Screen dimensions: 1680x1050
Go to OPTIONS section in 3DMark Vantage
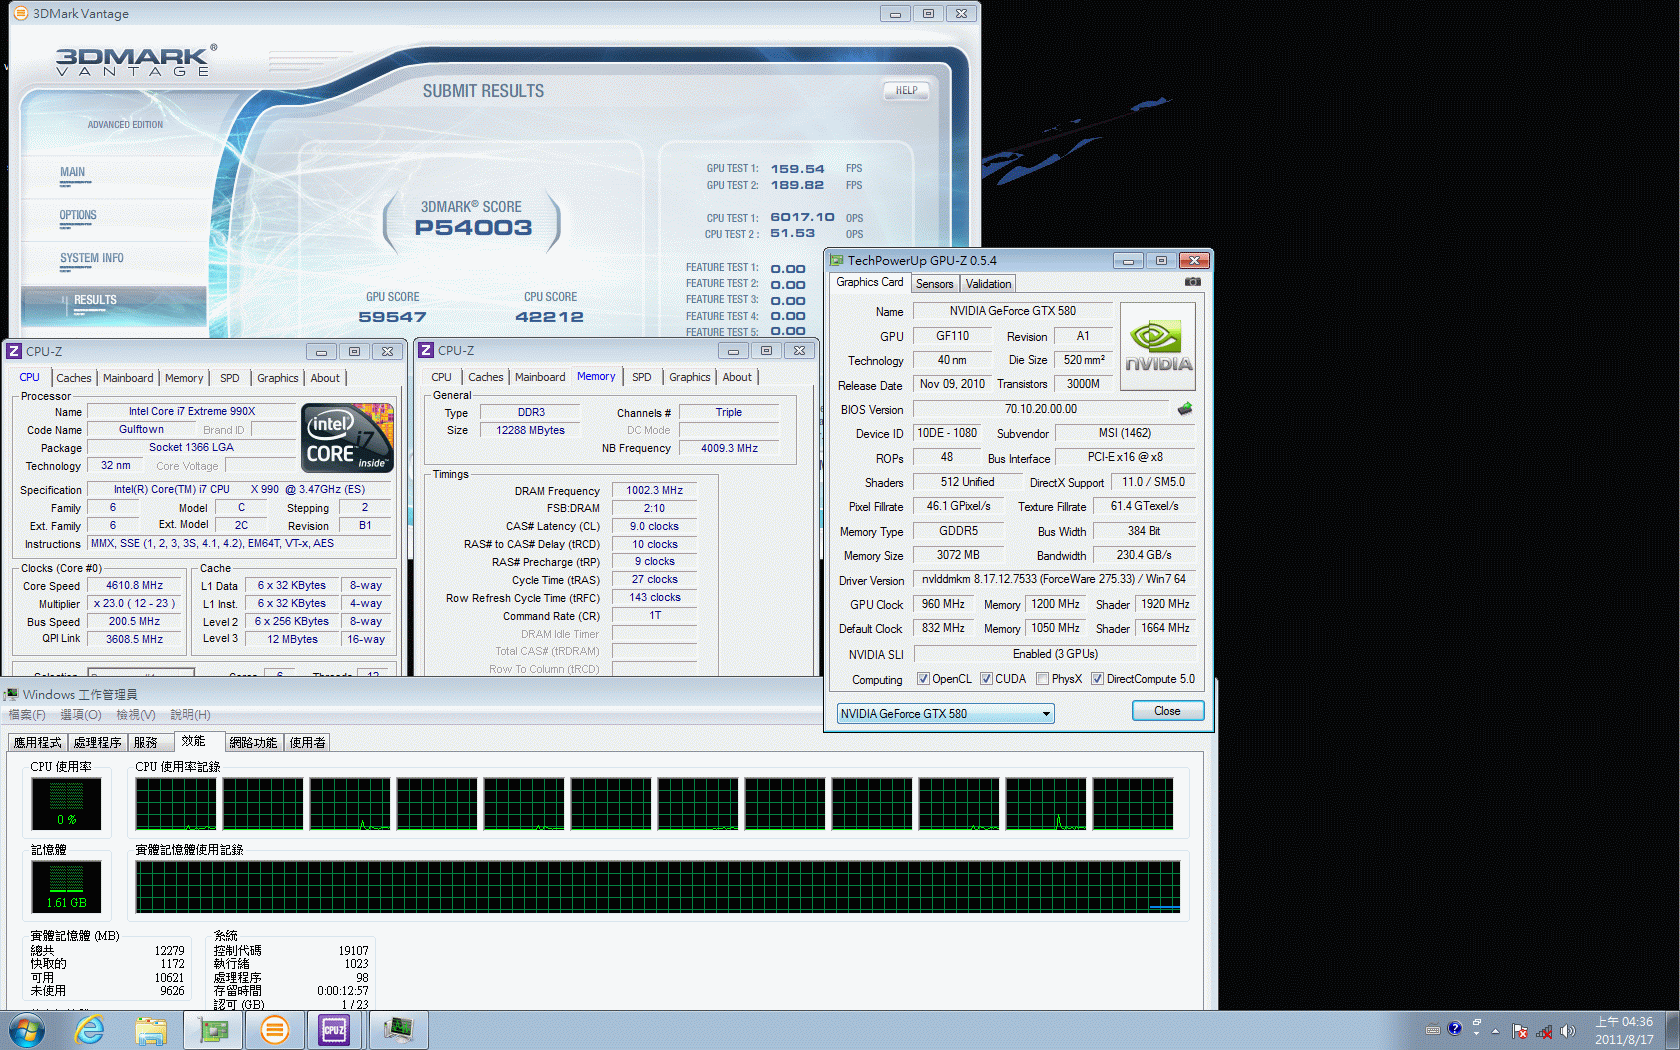pyautogui.click(x=78, y=215)
